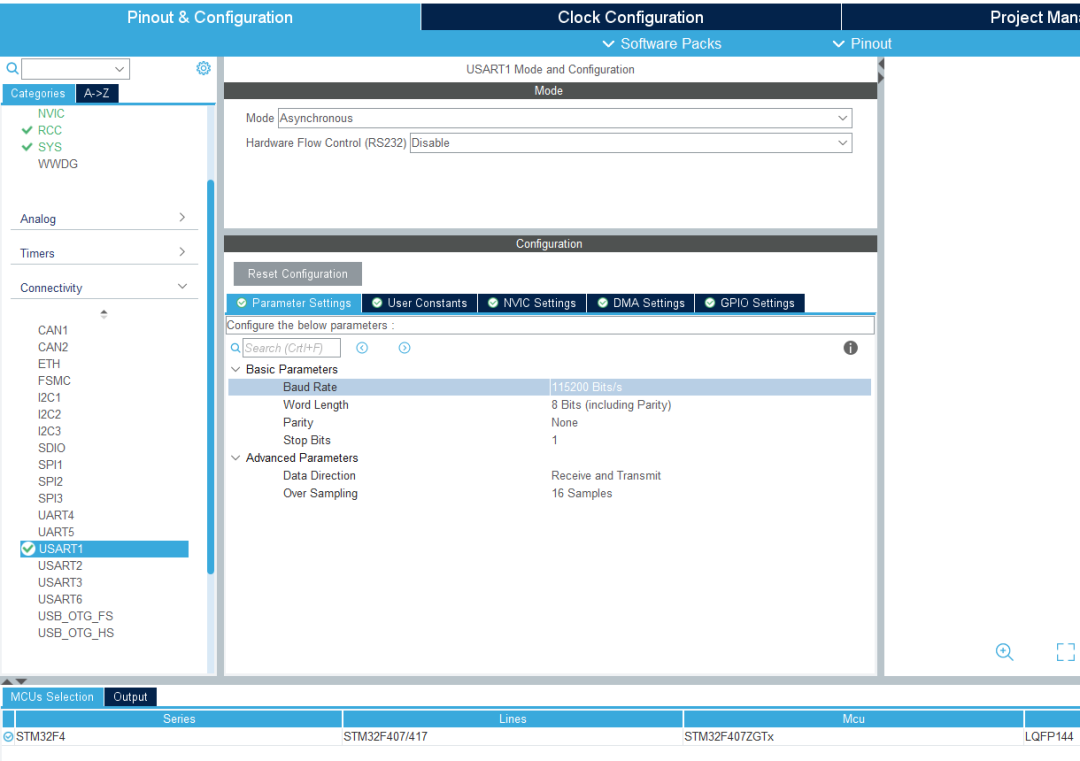Click the fit-to-screen brackets icon
Screen dimensions: 1080x761
[1066, 651]
